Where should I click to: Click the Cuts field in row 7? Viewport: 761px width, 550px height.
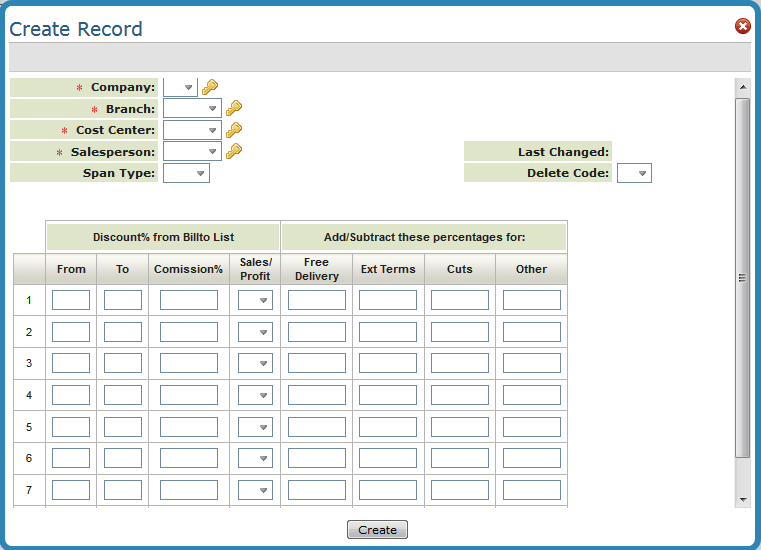click(460, 490)
